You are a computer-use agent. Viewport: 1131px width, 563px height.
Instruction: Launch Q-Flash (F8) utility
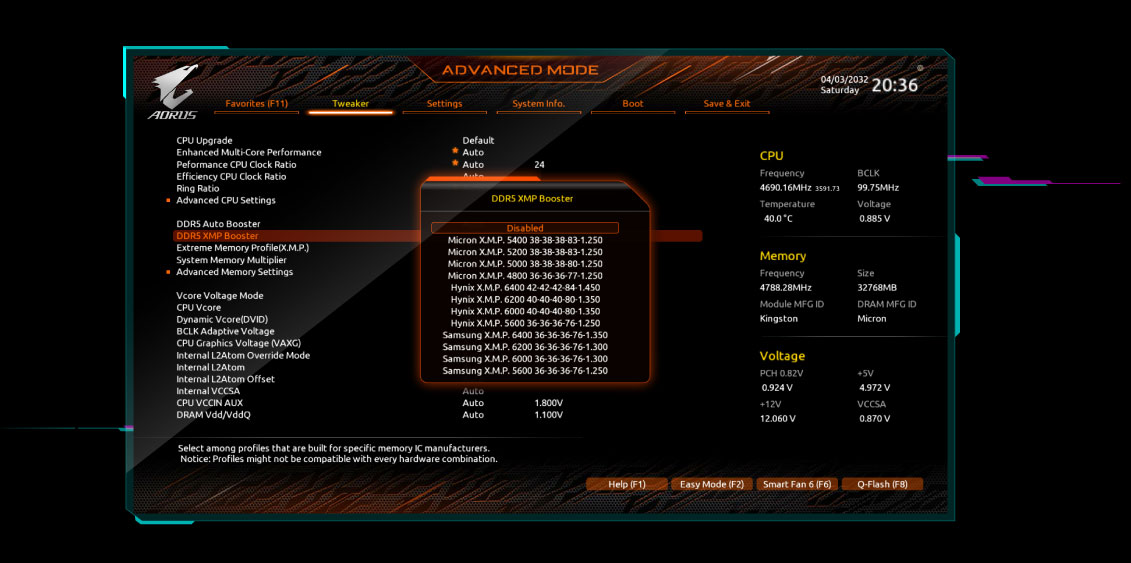point(882,484)
